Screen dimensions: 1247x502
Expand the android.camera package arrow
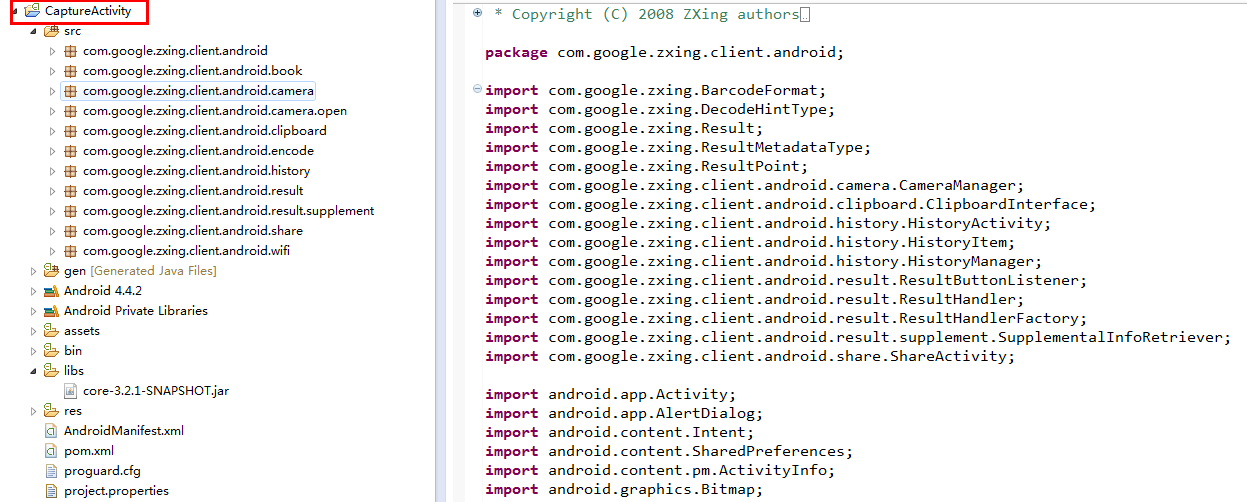click(53, 91)
